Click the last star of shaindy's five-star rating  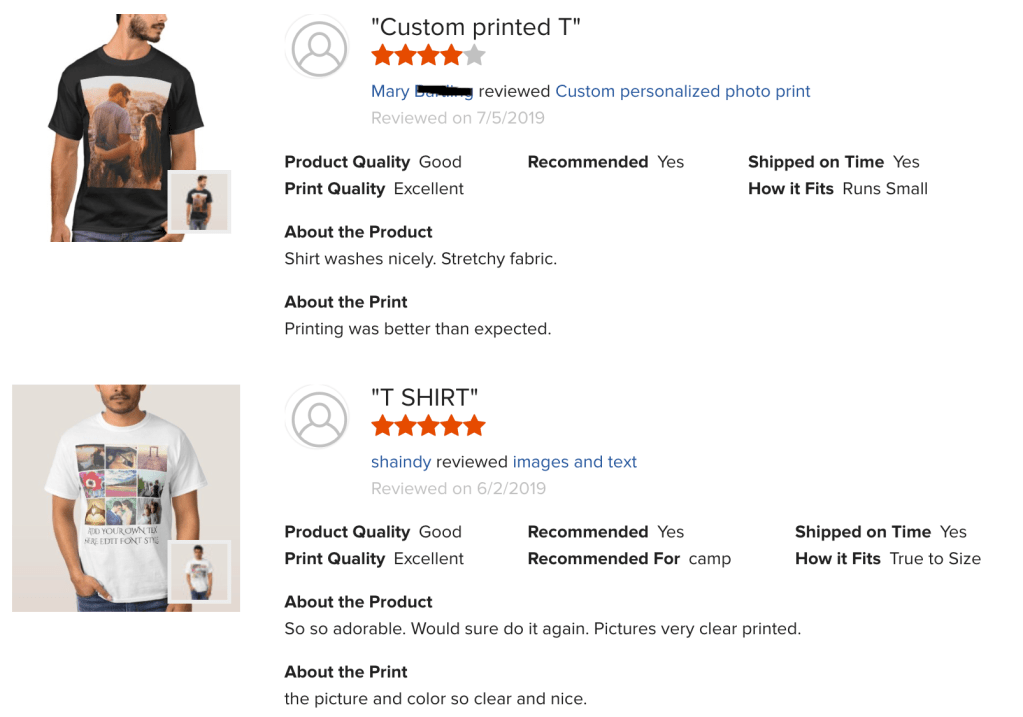coord(474,426)
